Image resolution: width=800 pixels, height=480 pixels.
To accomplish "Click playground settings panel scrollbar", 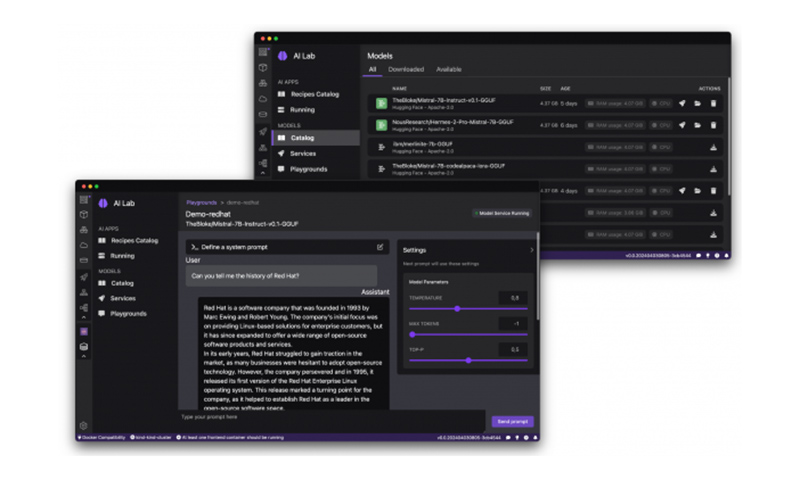I will (538, 278).
